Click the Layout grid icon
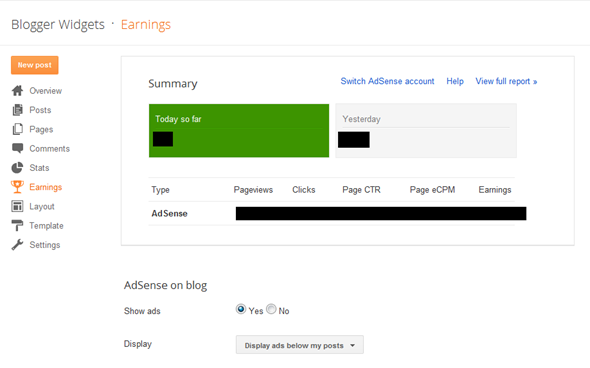 tap(17, 206)
